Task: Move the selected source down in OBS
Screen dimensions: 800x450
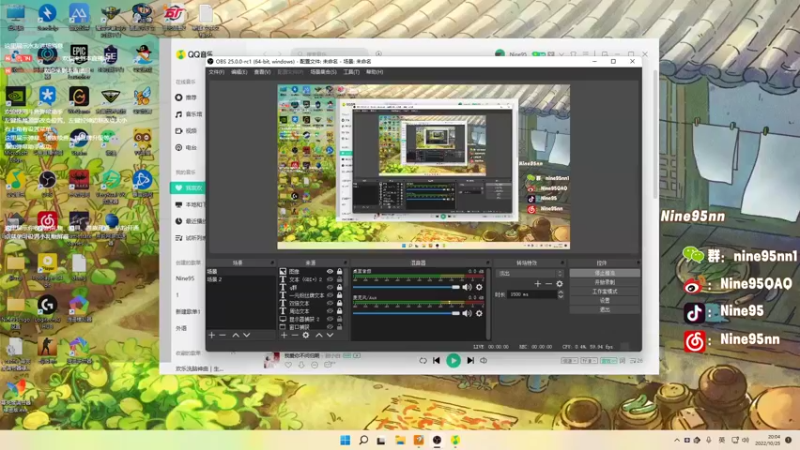Action: pyautogui.click(x=330, y=335)
